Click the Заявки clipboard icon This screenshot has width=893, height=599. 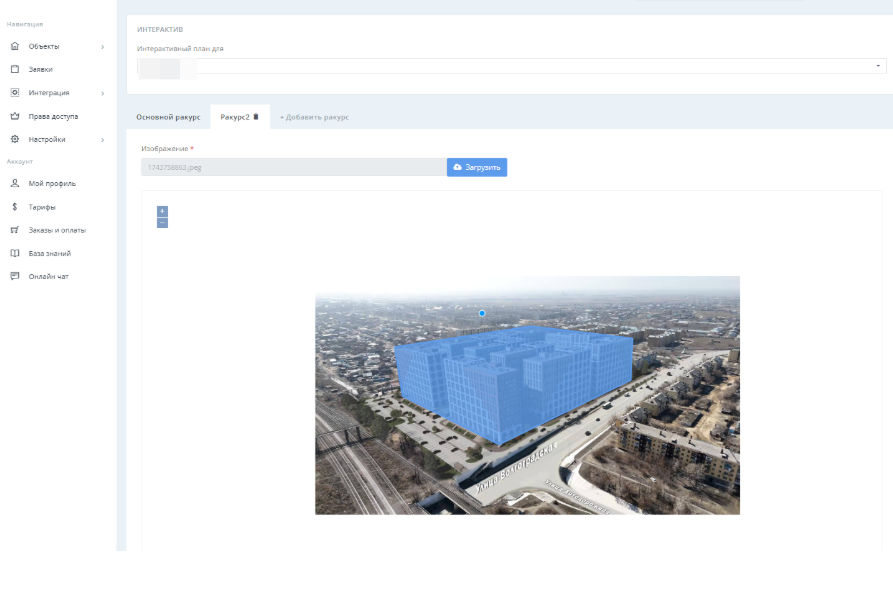[15, 69]
